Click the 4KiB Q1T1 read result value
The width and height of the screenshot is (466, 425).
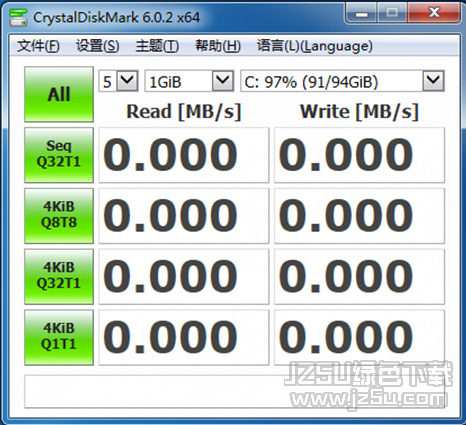[x=184, y=337]
